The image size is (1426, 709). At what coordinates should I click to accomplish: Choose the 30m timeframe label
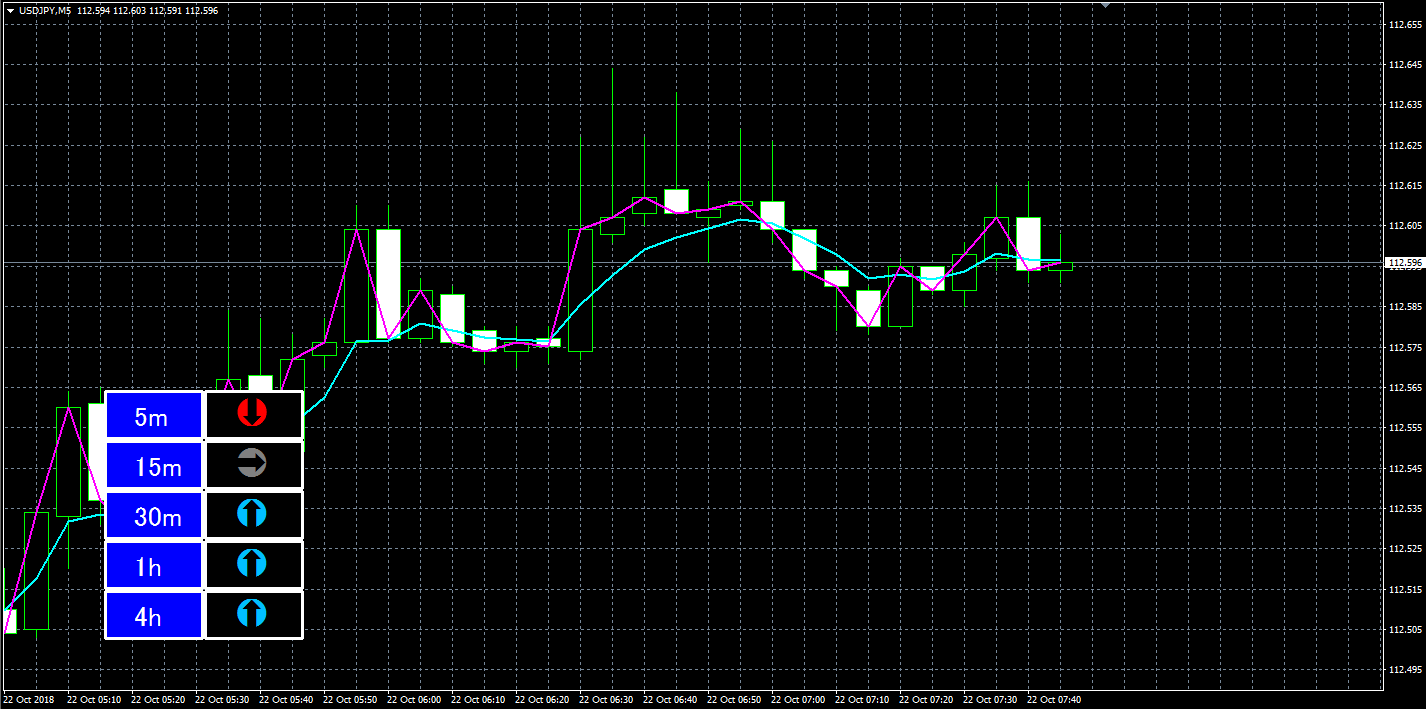154,516
